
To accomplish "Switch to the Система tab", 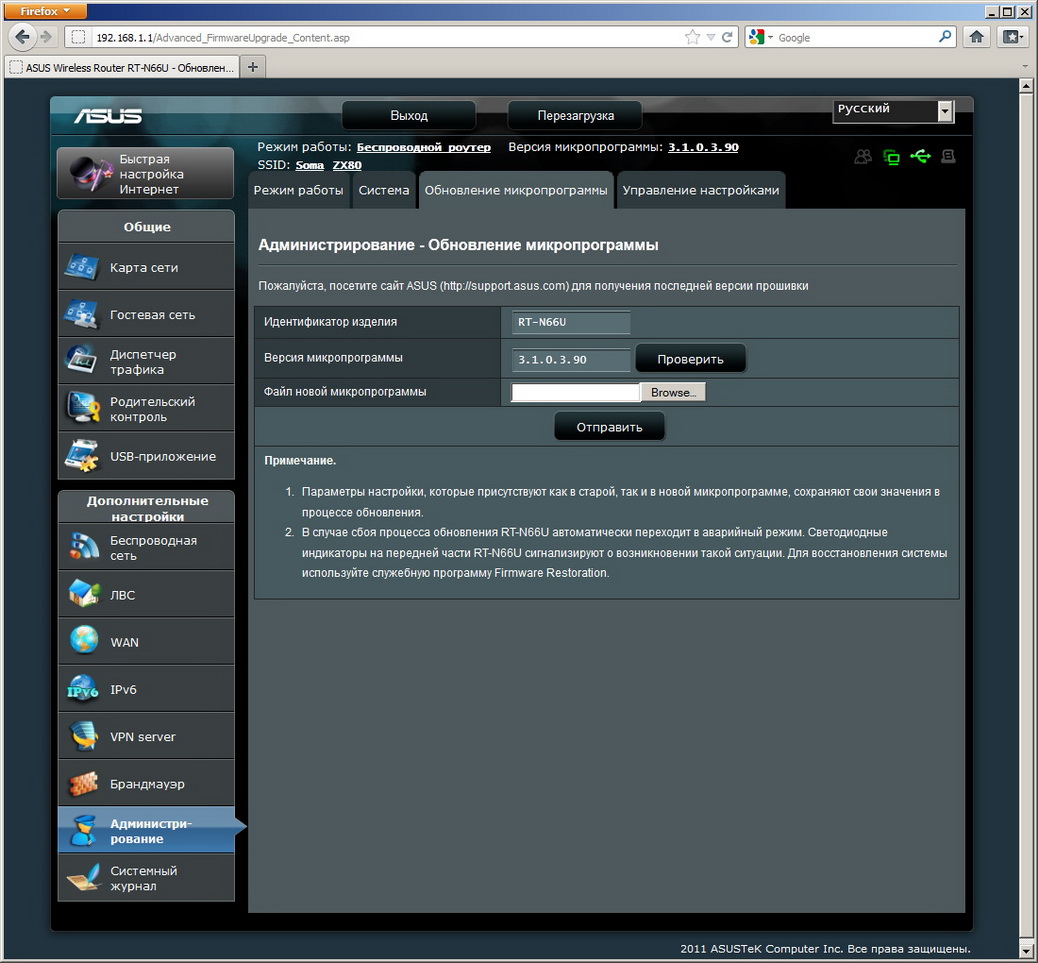I will (384, 190).
